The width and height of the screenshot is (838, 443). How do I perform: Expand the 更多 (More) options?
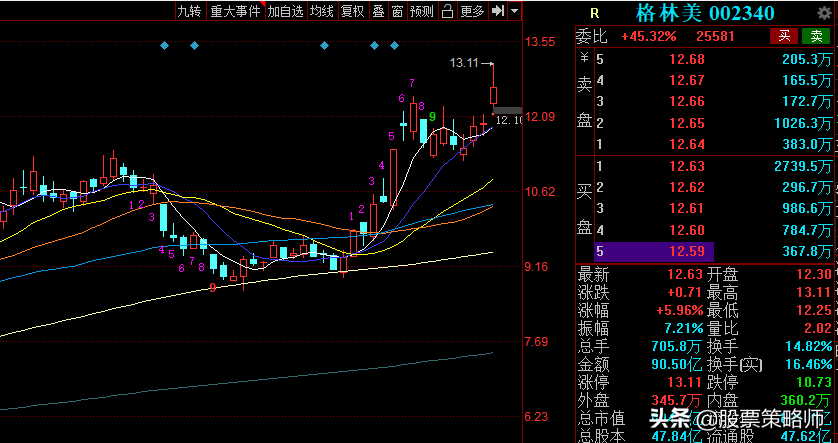(472, 11)
